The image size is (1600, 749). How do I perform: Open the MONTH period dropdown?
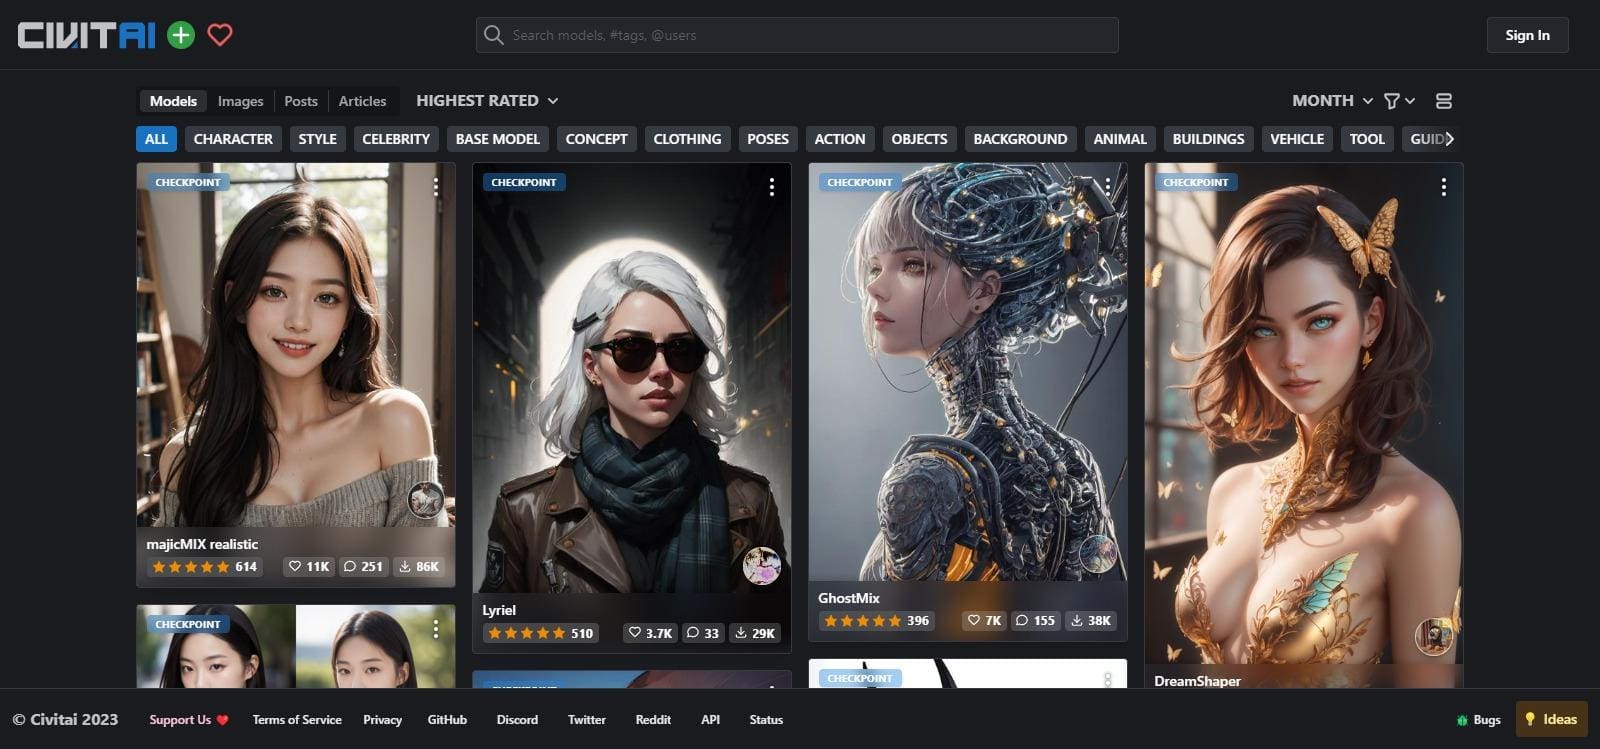tap(1332, 101)
